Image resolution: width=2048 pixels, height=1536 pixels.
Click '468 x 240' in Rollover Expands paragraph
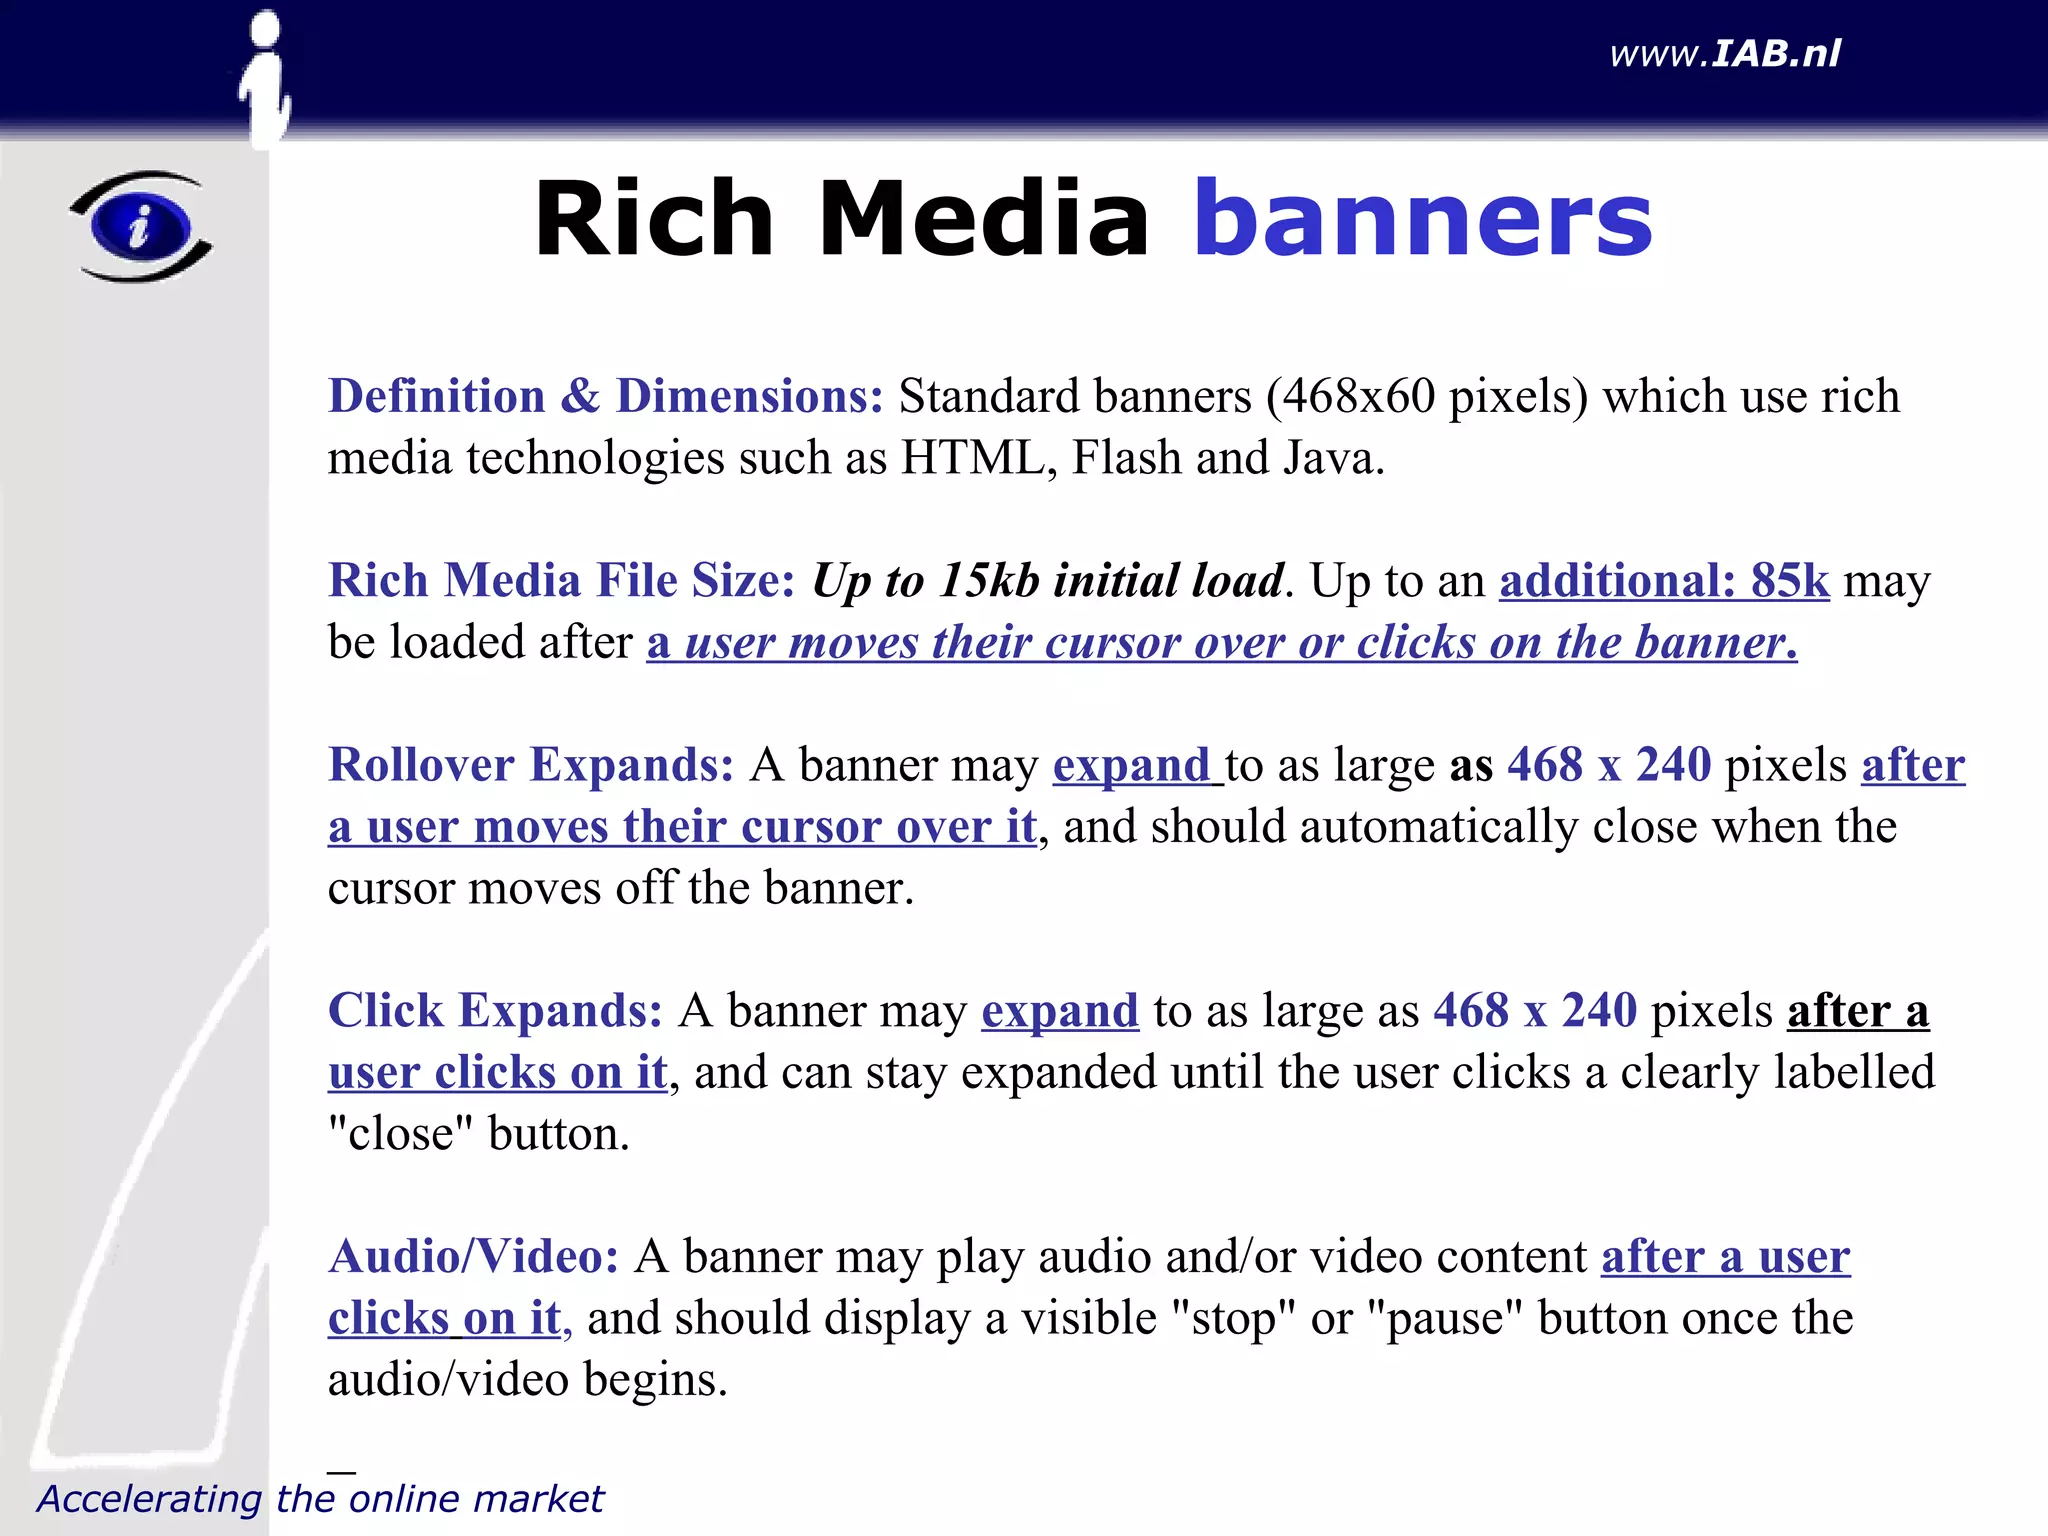[1609, 766]
